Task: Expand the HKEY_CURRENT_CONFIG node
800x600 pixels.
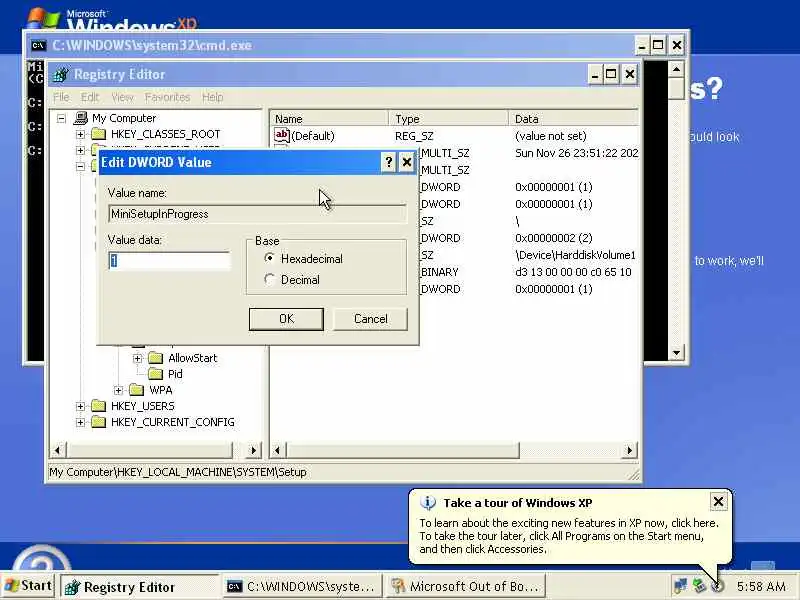Action: 80,422
